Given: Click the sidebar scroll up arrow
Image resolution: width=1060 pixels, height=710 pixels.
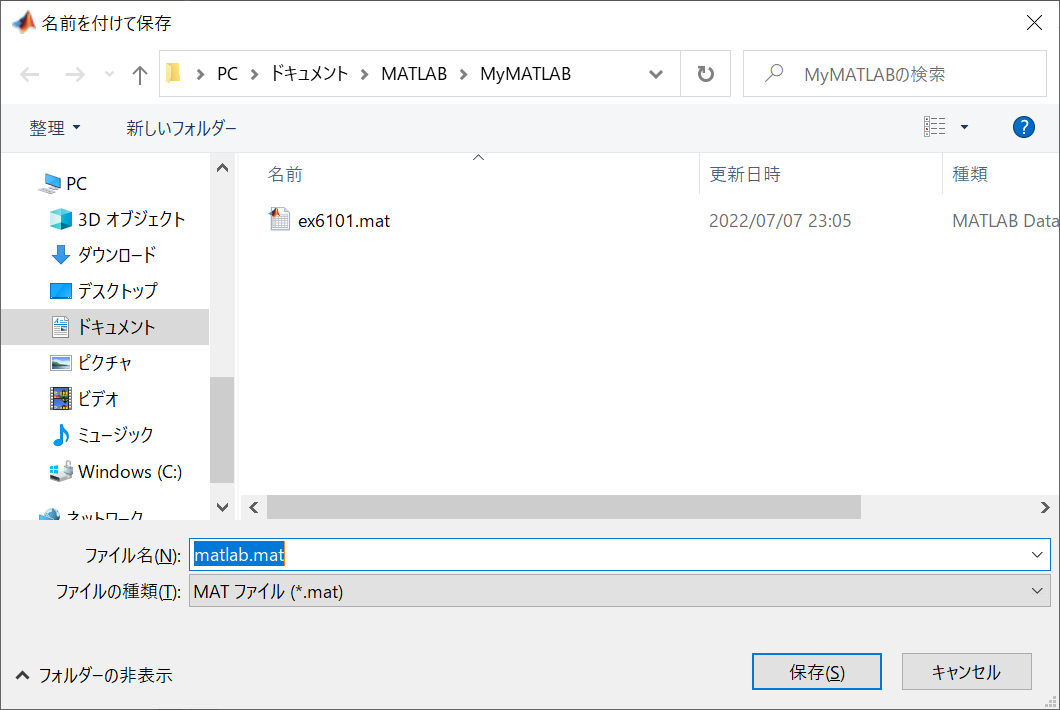Looking at the screenshot, I should pos(222,168).
